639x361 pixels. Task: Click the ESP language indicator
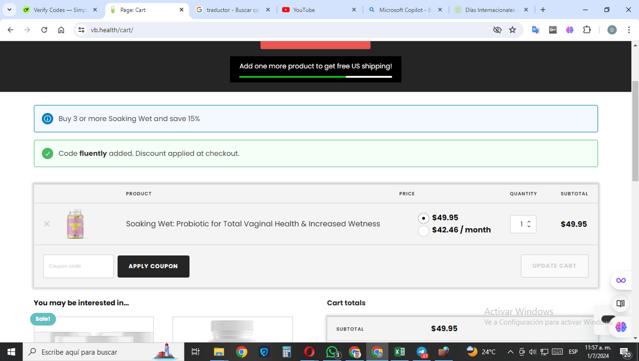click(573, 352)
